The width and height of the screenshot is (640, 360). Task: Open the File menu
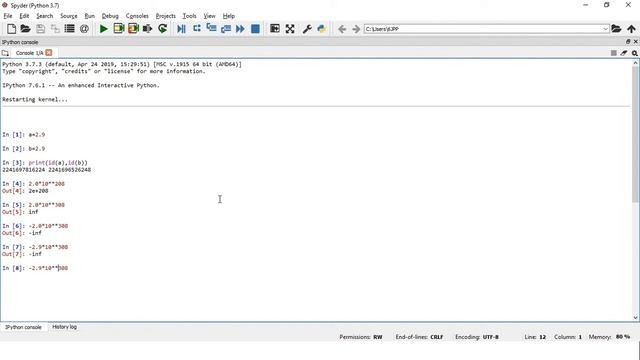[8, 16]
